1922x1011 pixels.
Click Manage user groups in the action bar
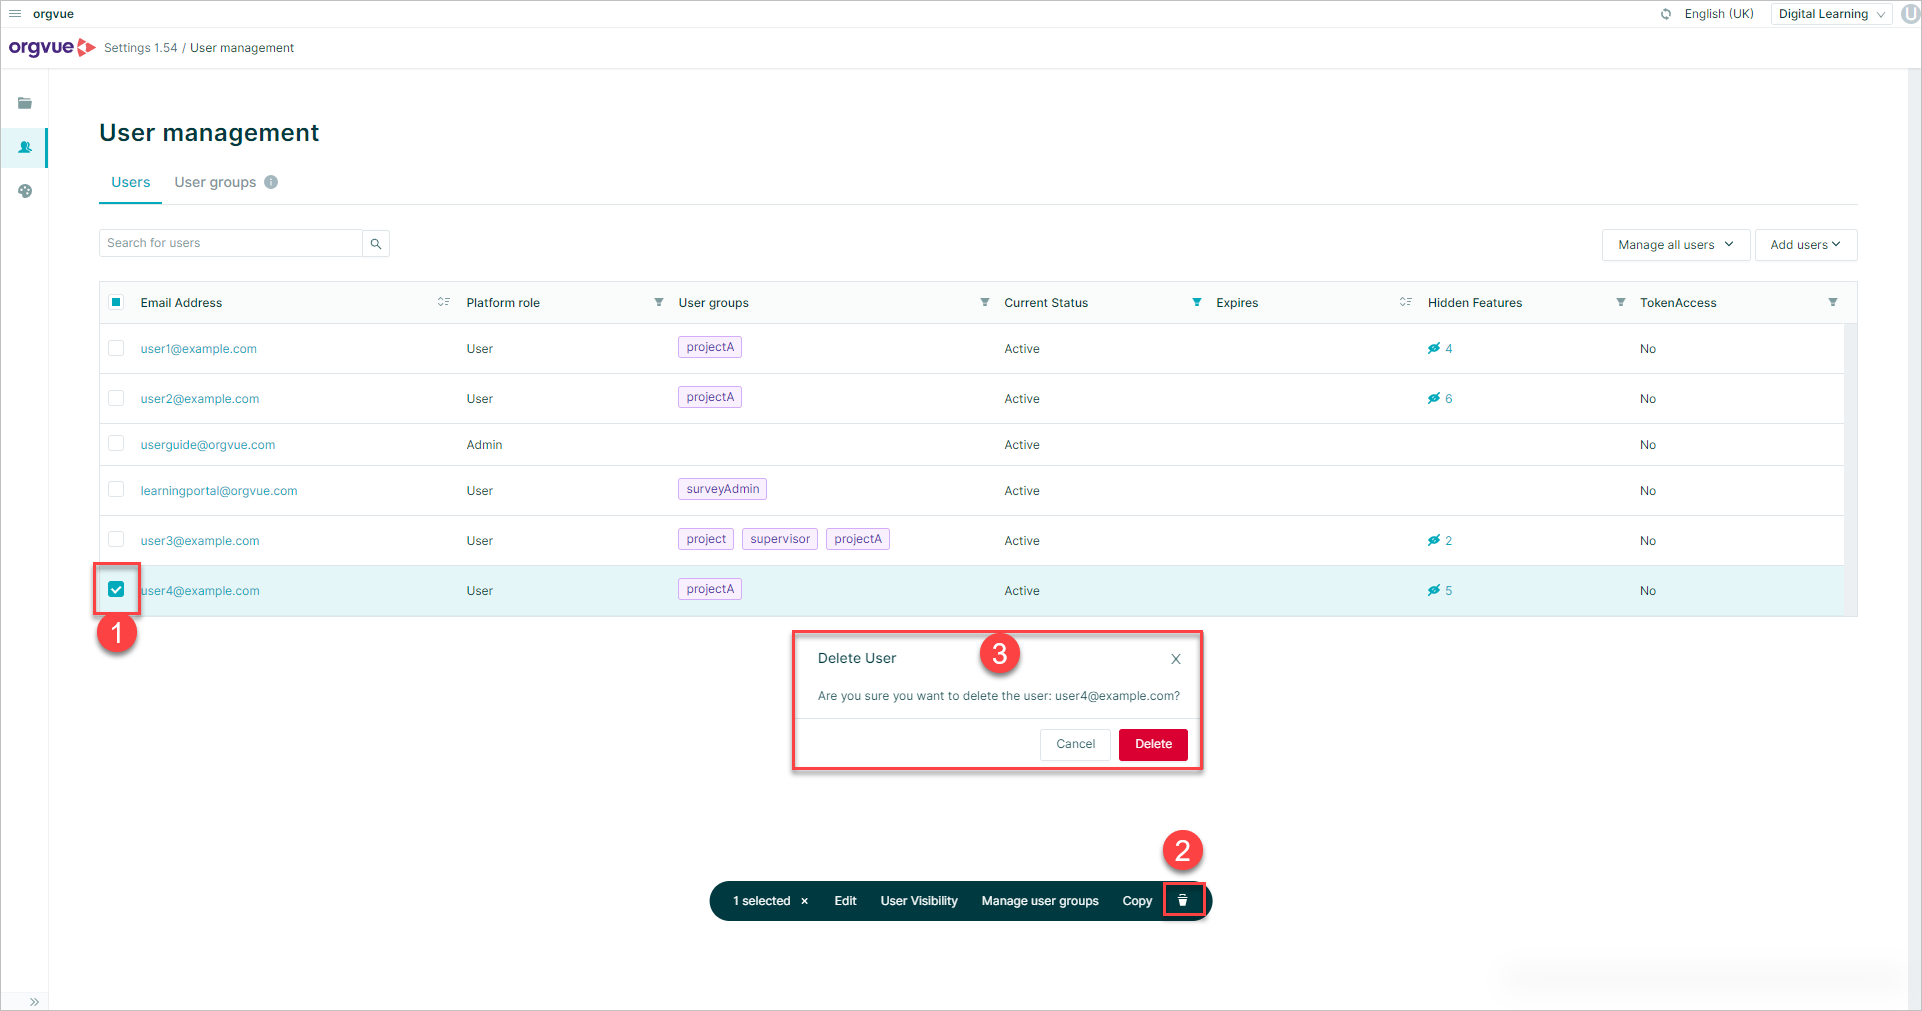[x=1040, y=901]
